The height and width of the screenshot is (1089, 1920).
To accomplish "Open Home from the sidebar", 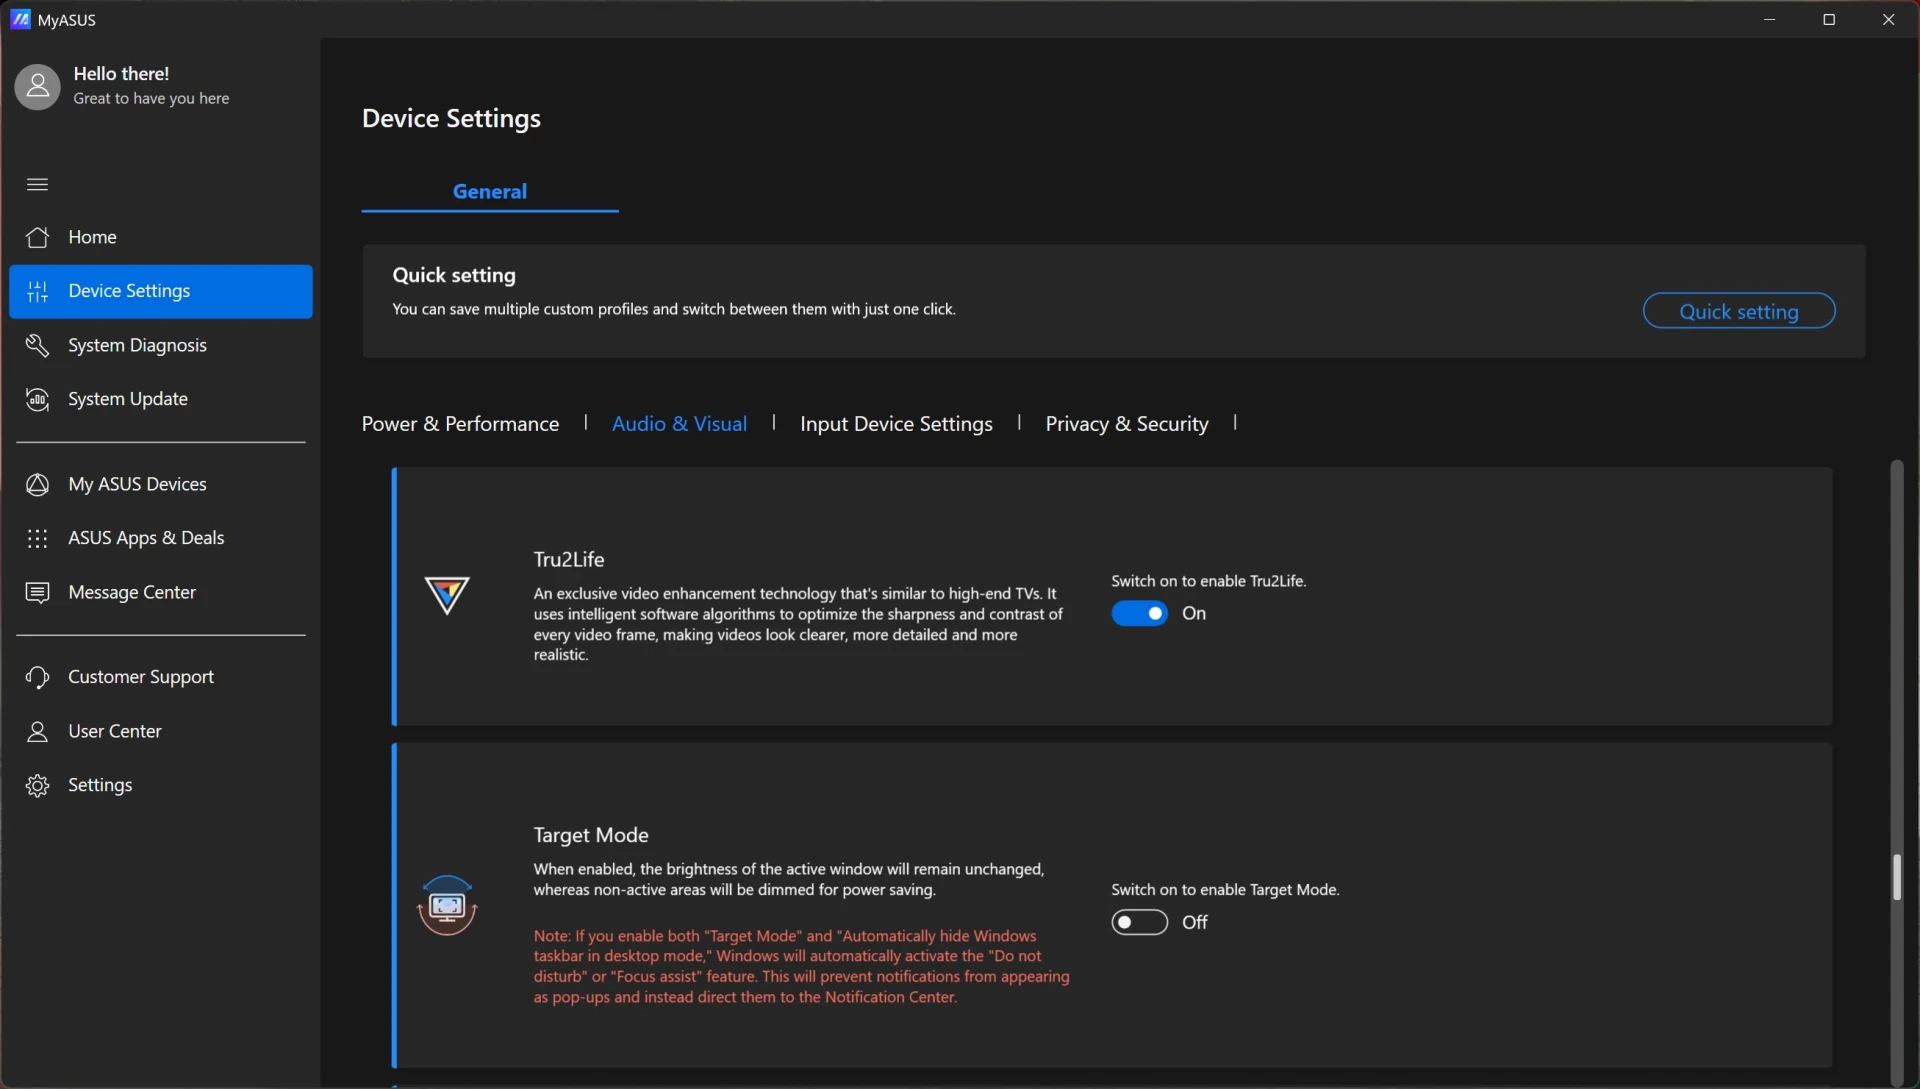I will (x=161, y=237).
